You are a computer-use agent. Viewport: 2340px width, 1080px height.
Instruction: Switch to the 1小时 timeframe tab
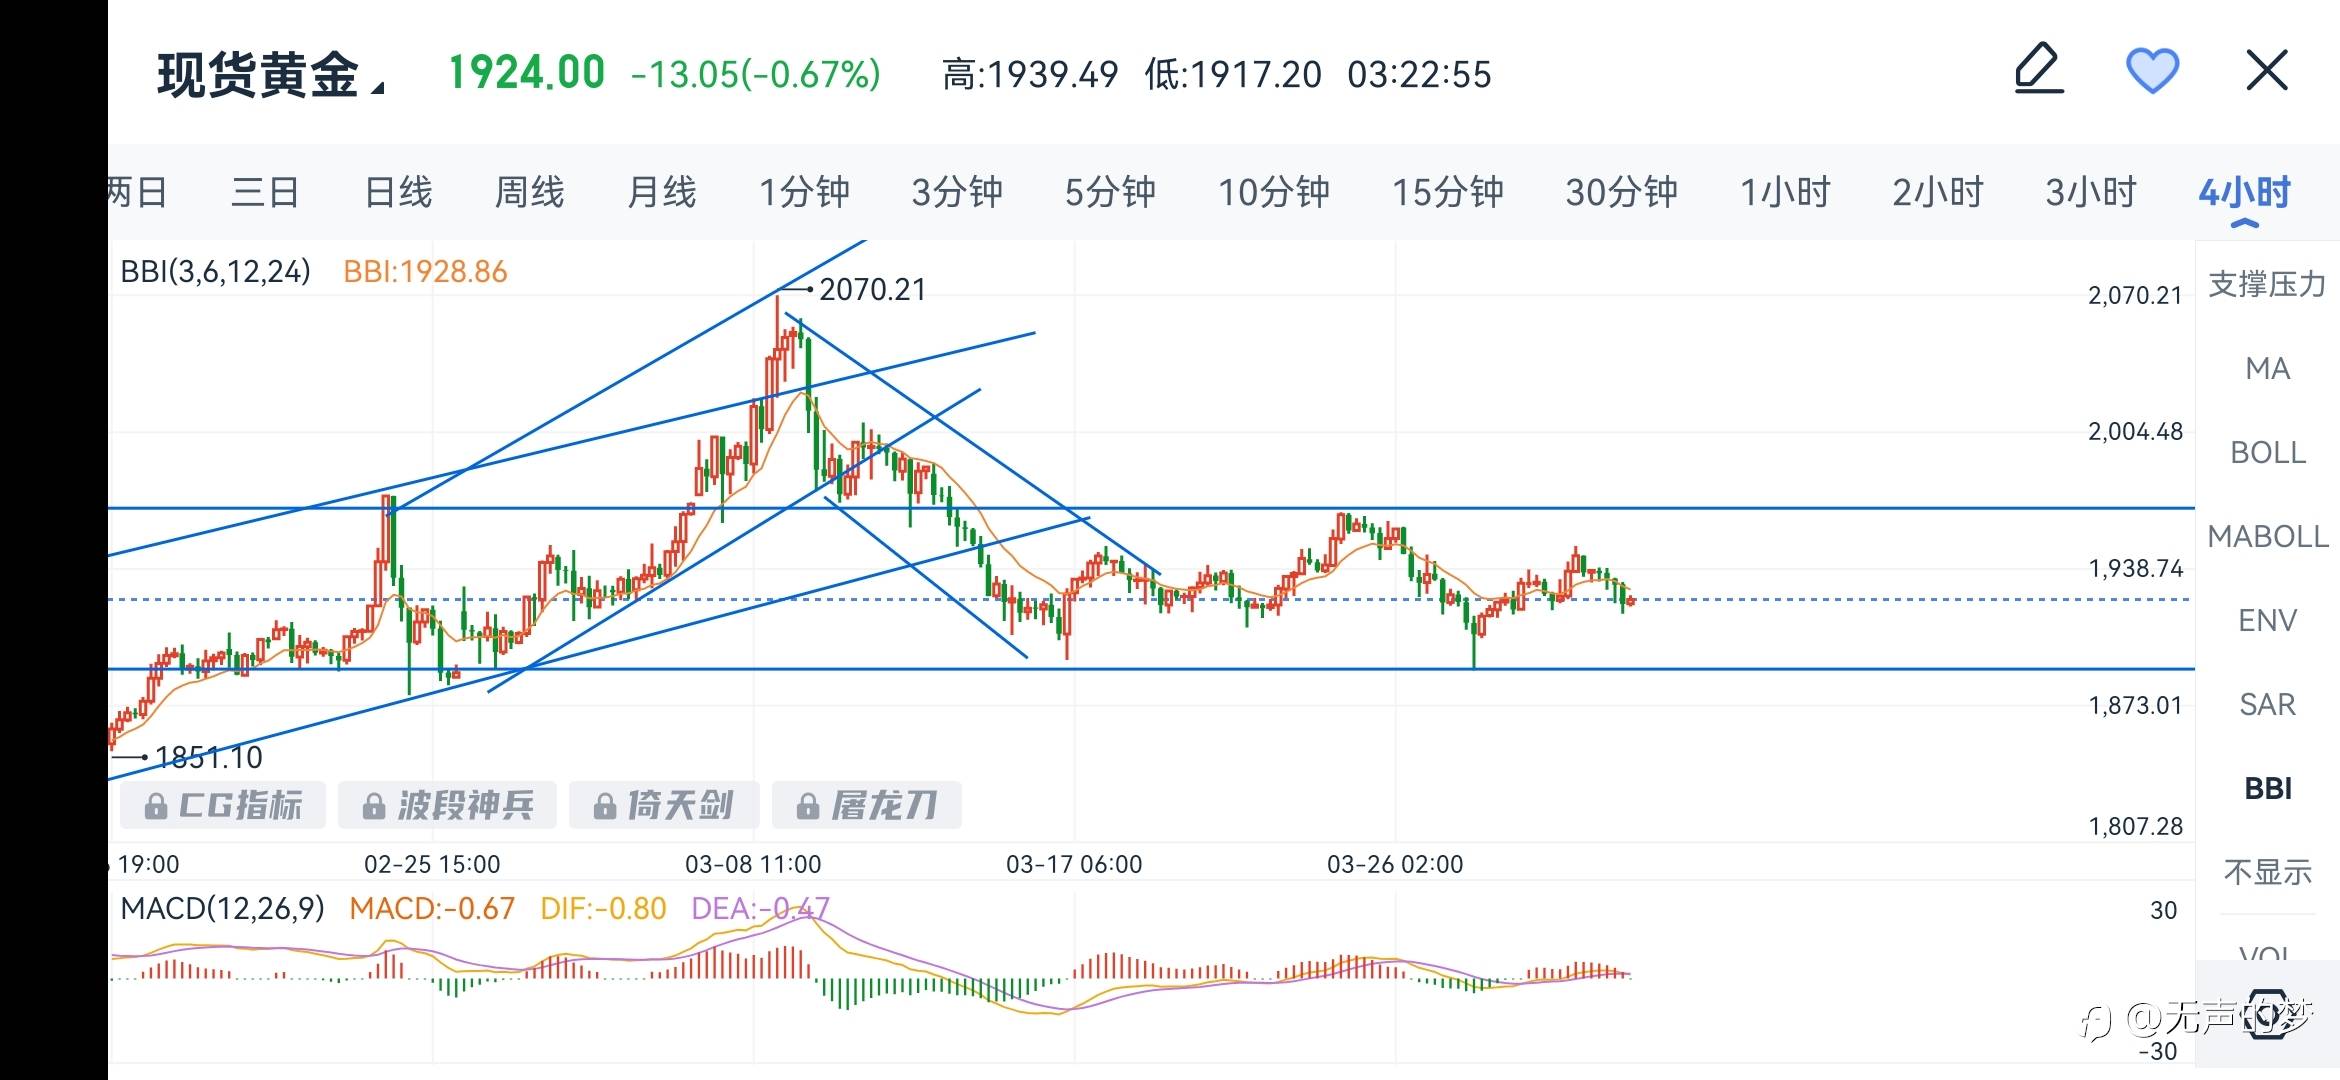[x=1785, y=192]
